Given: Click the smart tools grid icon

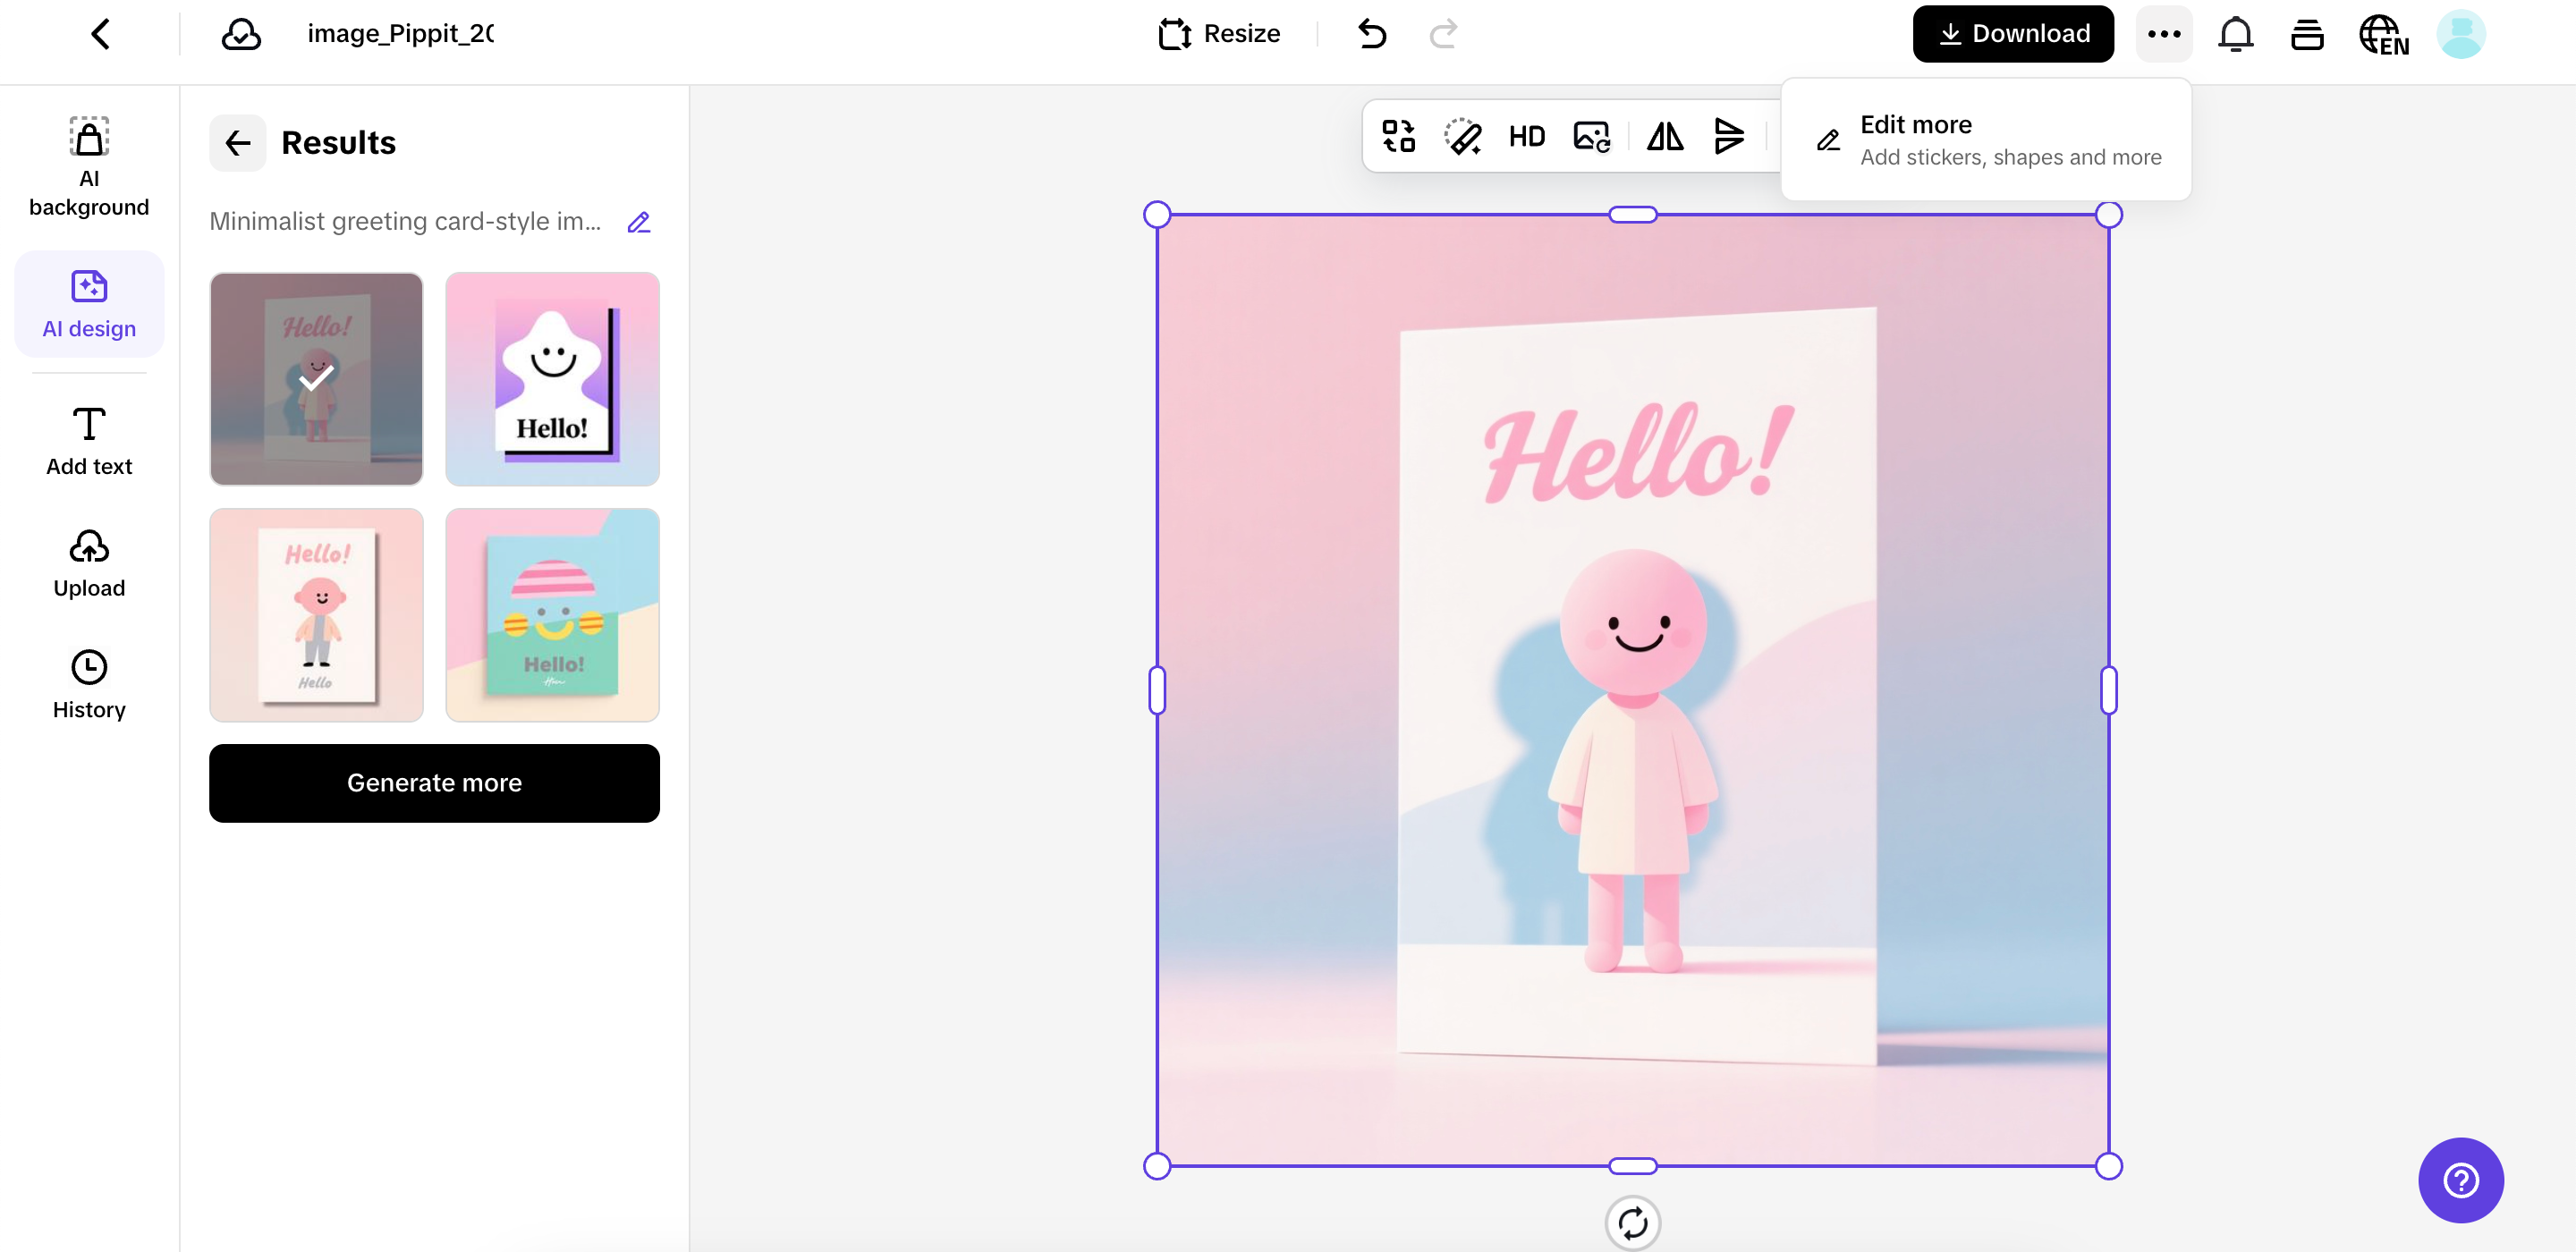Looking at the screenshot, I should point(1398,136).
